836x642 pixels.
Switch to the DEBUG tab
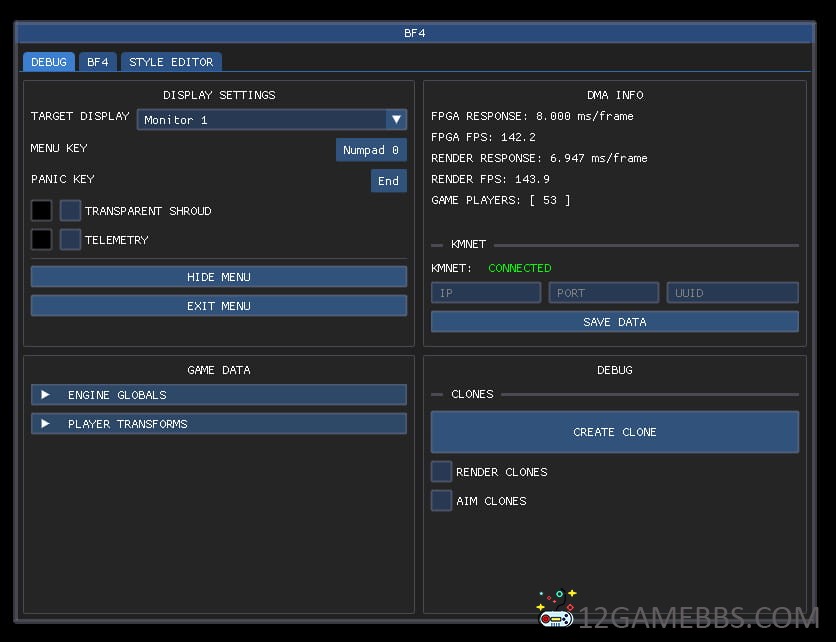49,62
